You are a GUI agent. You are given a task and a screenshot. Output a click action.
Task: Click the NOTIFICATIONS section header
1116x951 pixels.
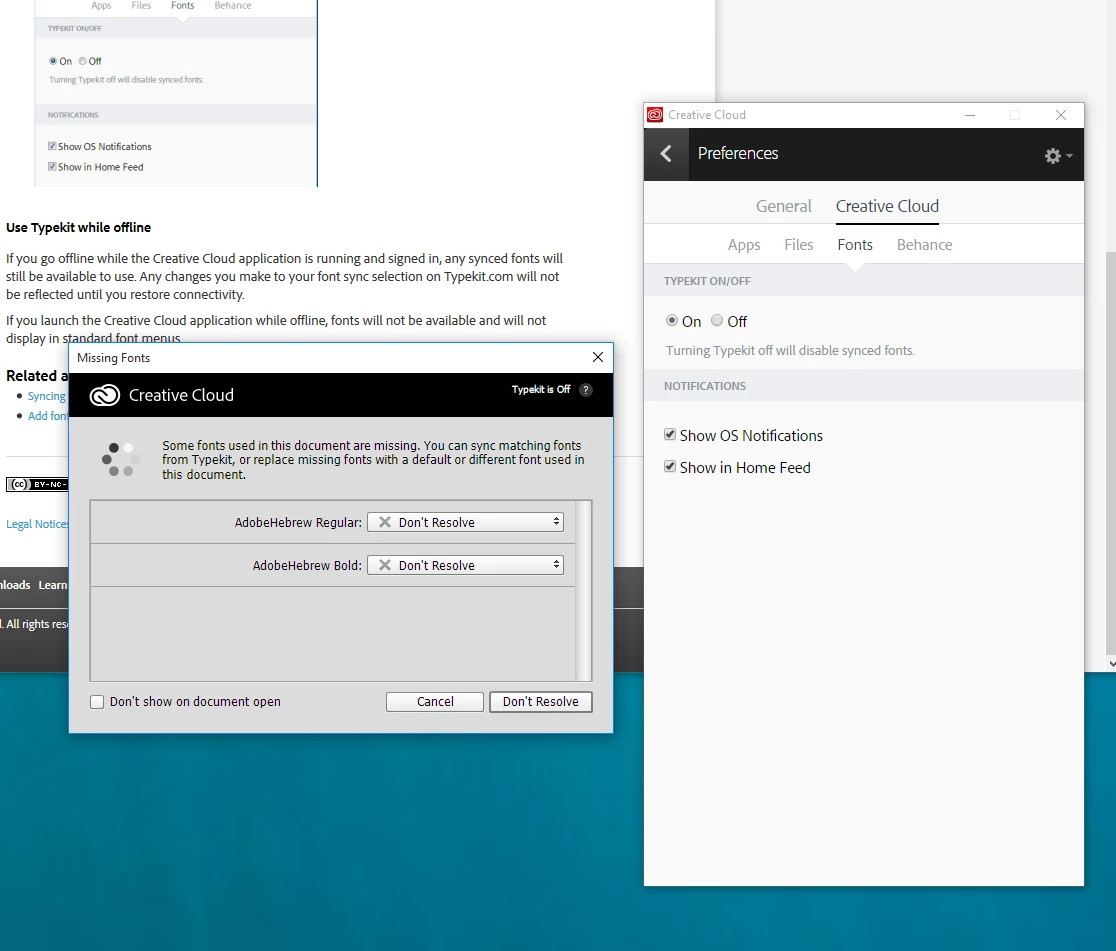[x=705, y=386]
